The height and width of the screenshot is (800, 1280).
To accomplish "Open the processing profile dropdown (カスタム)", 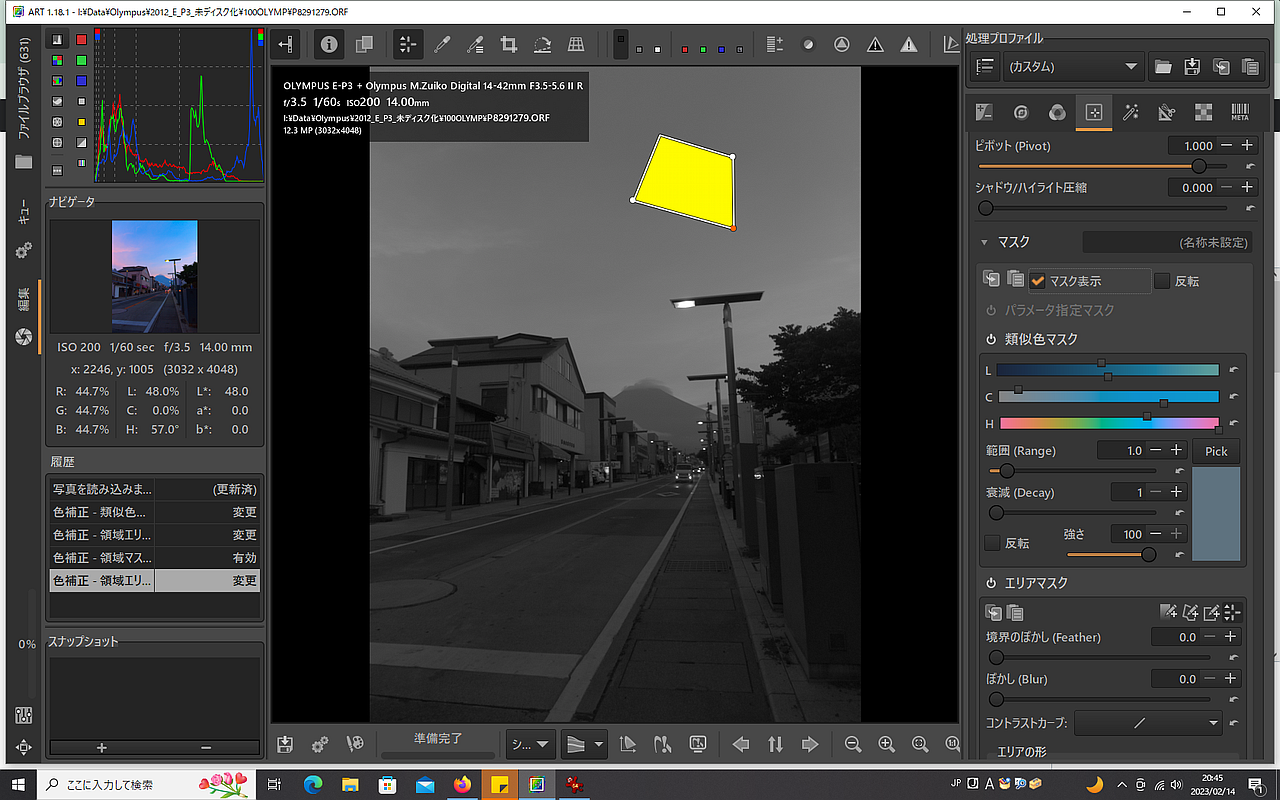I will pyautogui.click(x=1073, y=67).
